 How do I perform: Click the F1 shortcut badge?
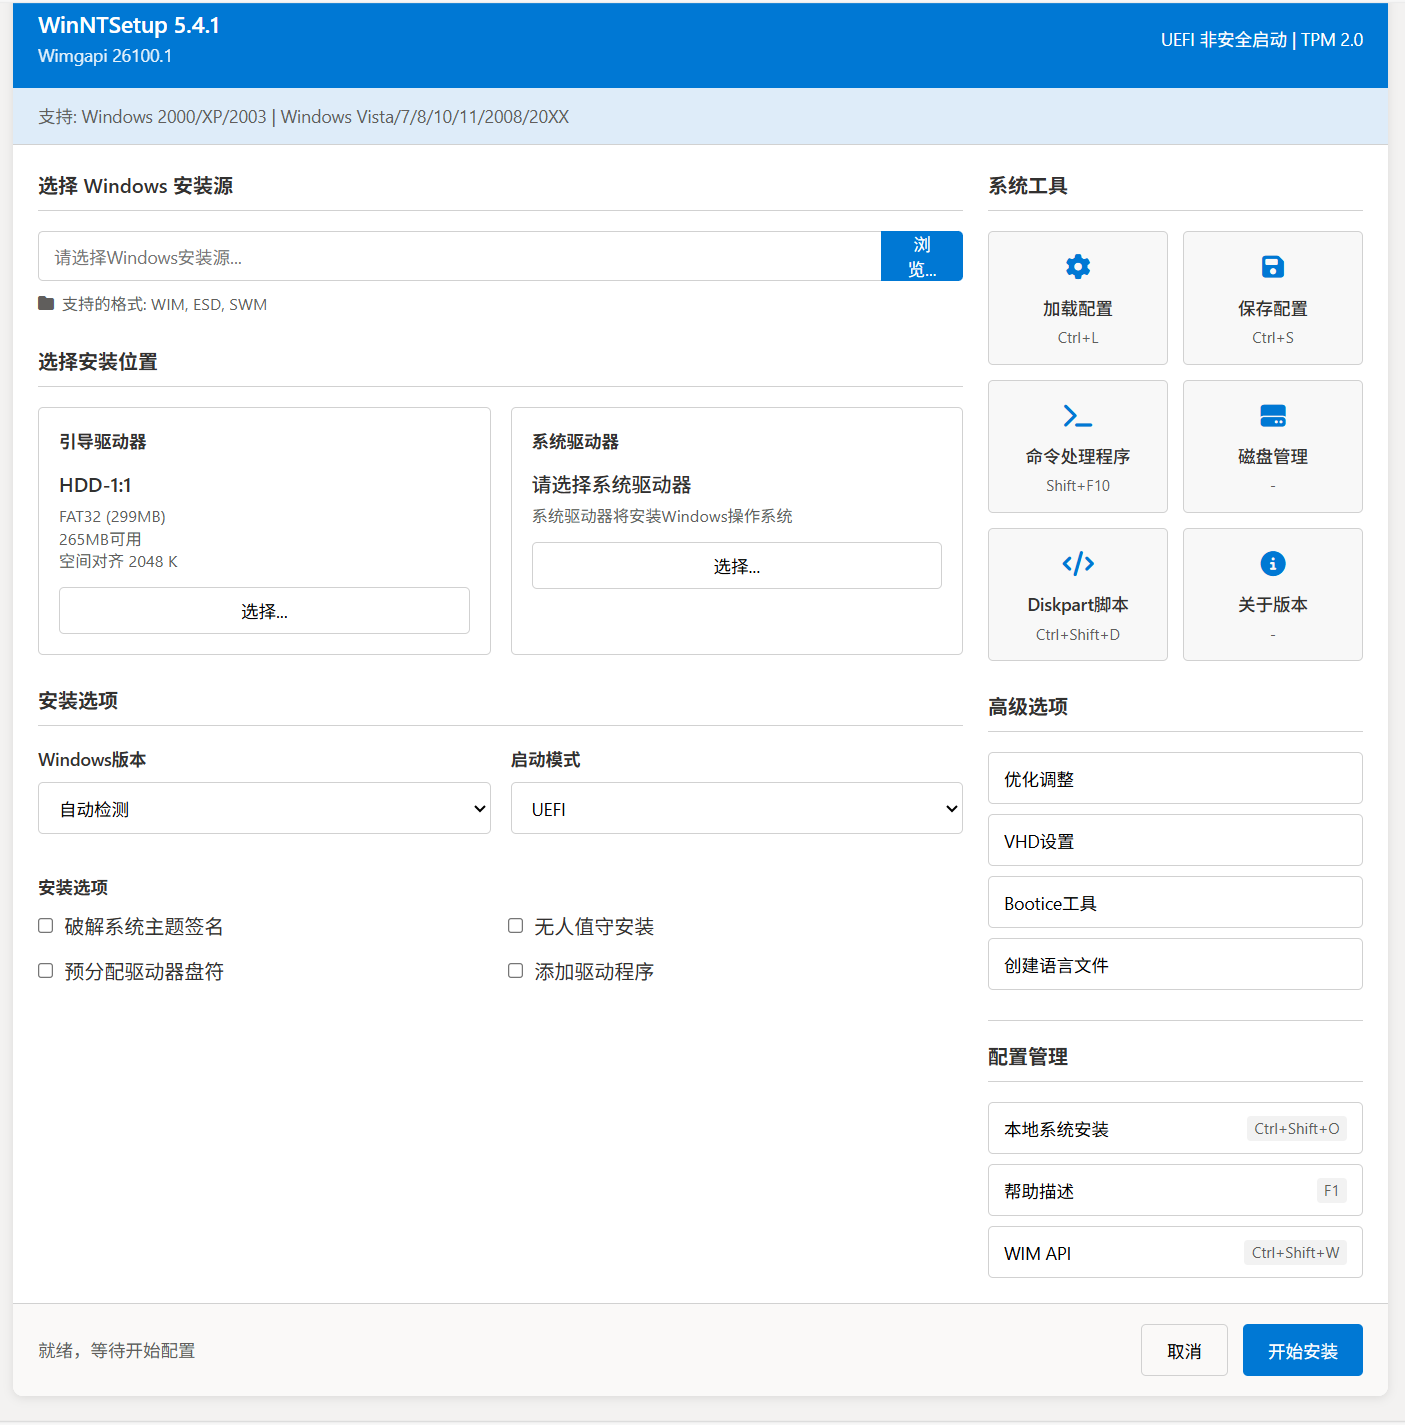[x=1331, y=1190]
